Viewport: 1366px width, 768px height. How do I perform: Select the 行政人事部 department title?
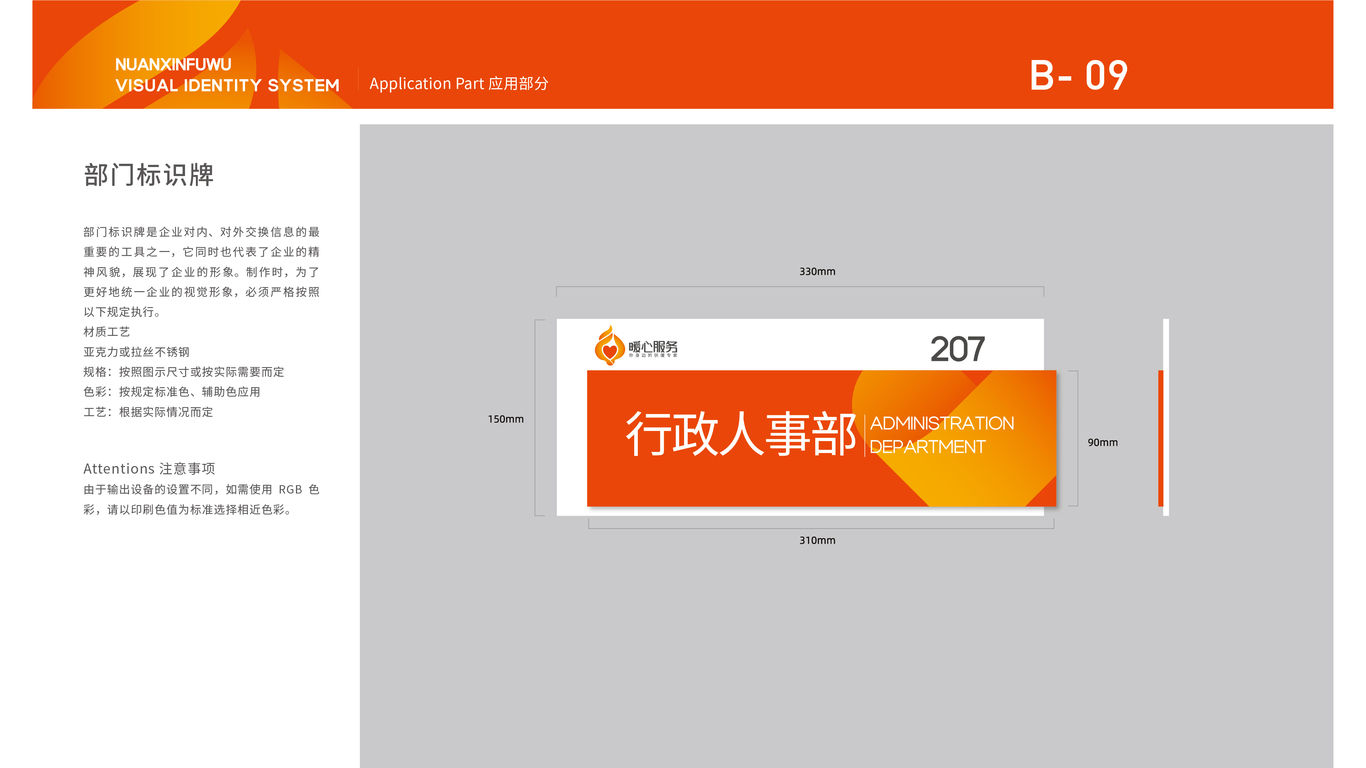click(x=740, y=434)
